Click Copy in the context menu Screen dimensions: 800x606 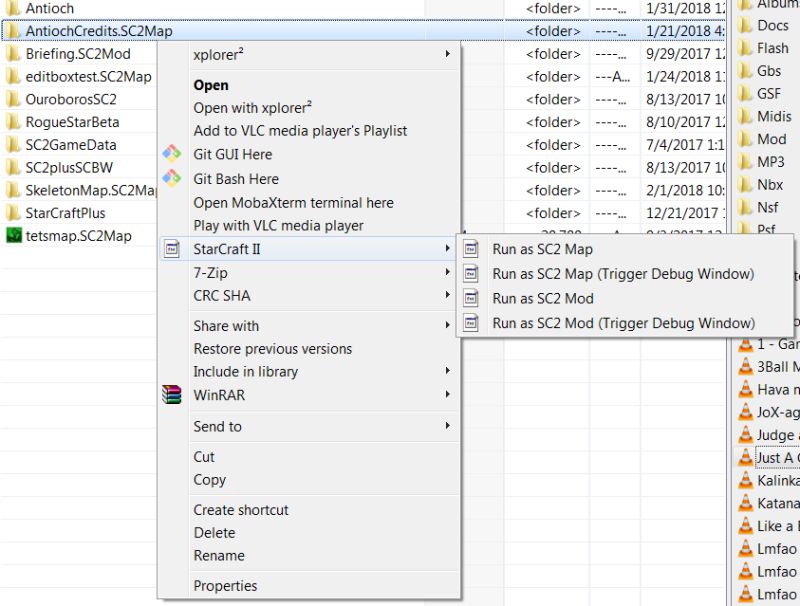coord(210,480)
